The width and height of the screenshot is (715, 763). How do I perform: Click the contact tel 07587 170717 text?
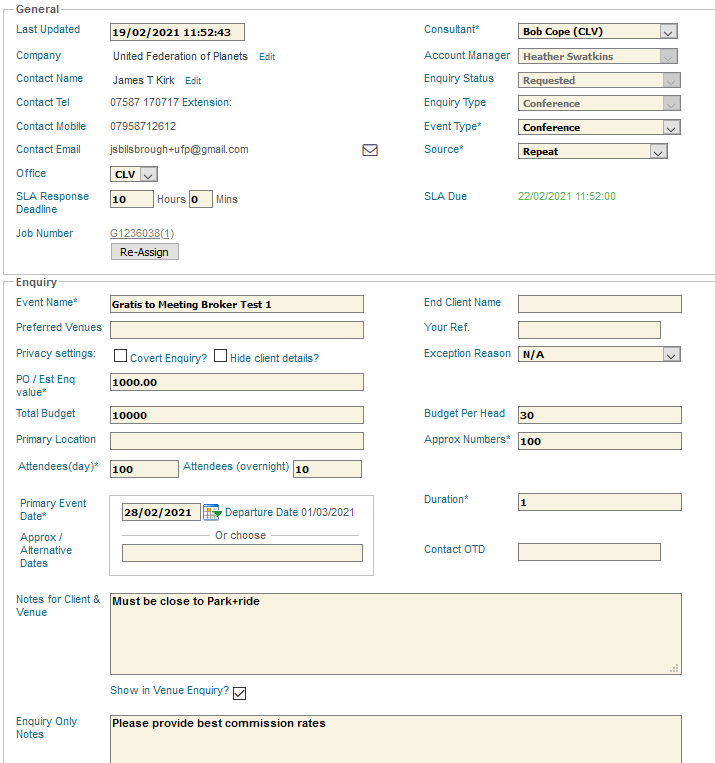pos(145,103)
